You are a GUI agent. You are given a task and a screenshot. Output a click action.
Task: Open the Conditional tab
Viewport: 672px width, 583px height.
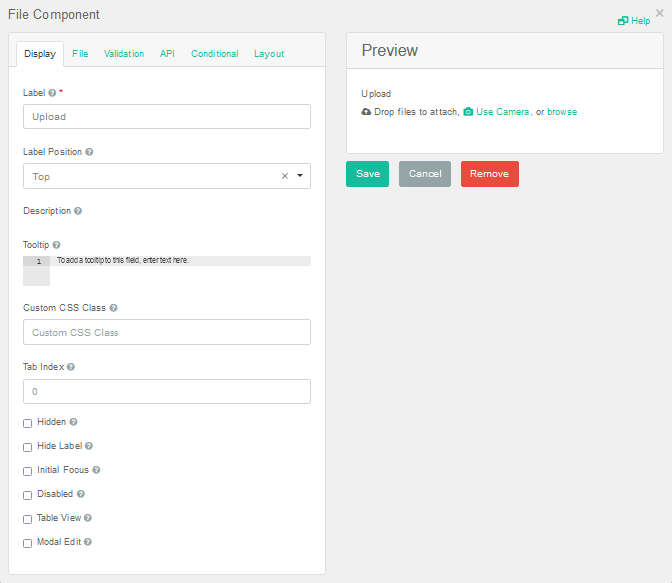214,54
